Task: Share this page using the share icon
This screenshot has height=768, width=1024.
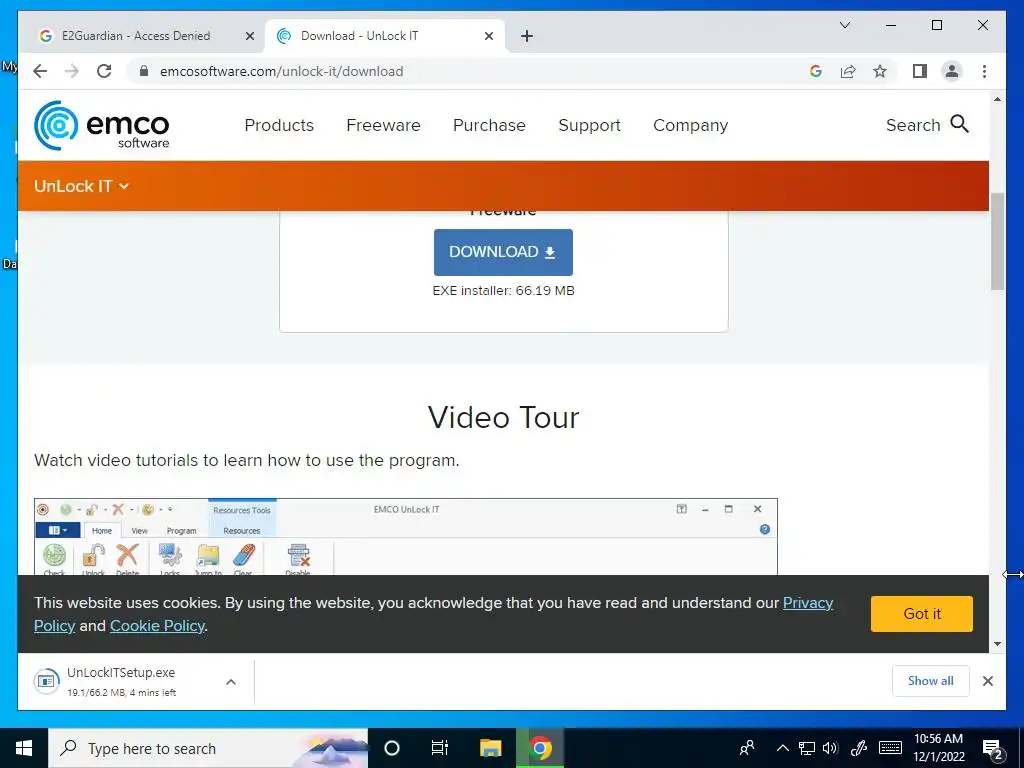Action: coord(848,71)
